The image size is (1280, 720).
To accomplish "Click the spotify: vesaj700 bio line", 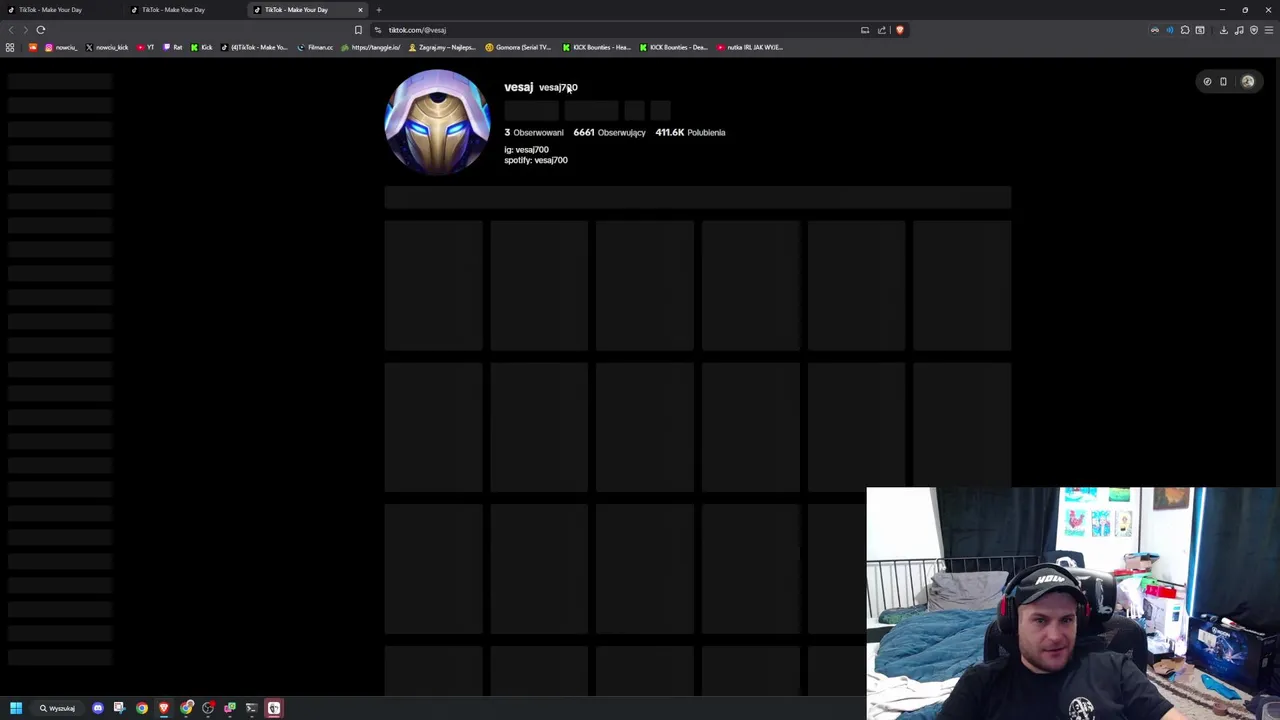I will tap(536, 160).
